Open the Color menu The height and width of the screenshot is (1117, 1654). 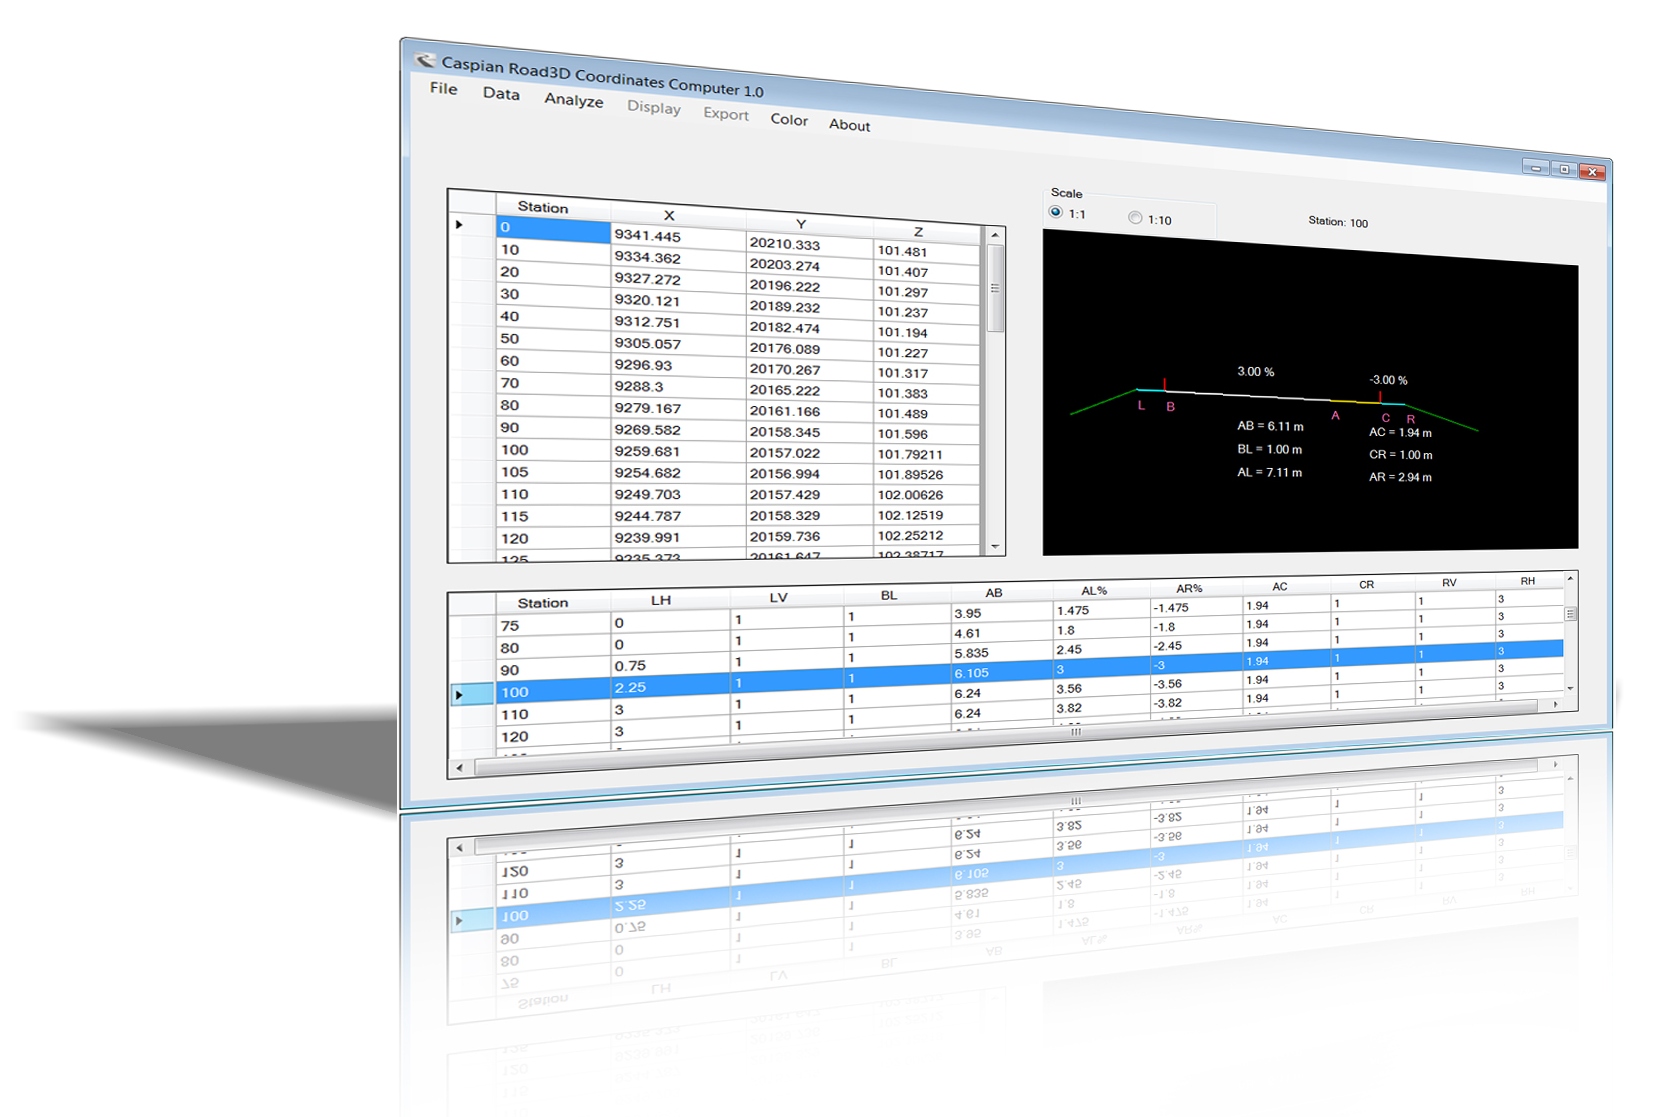click(x=789, y=119)
